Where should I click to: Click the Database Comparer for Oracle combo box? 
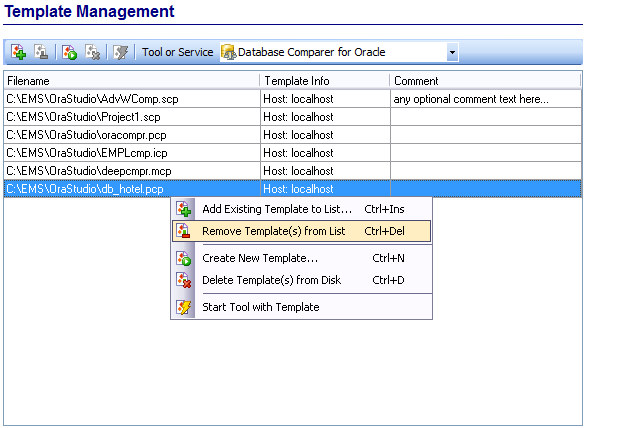330,52
